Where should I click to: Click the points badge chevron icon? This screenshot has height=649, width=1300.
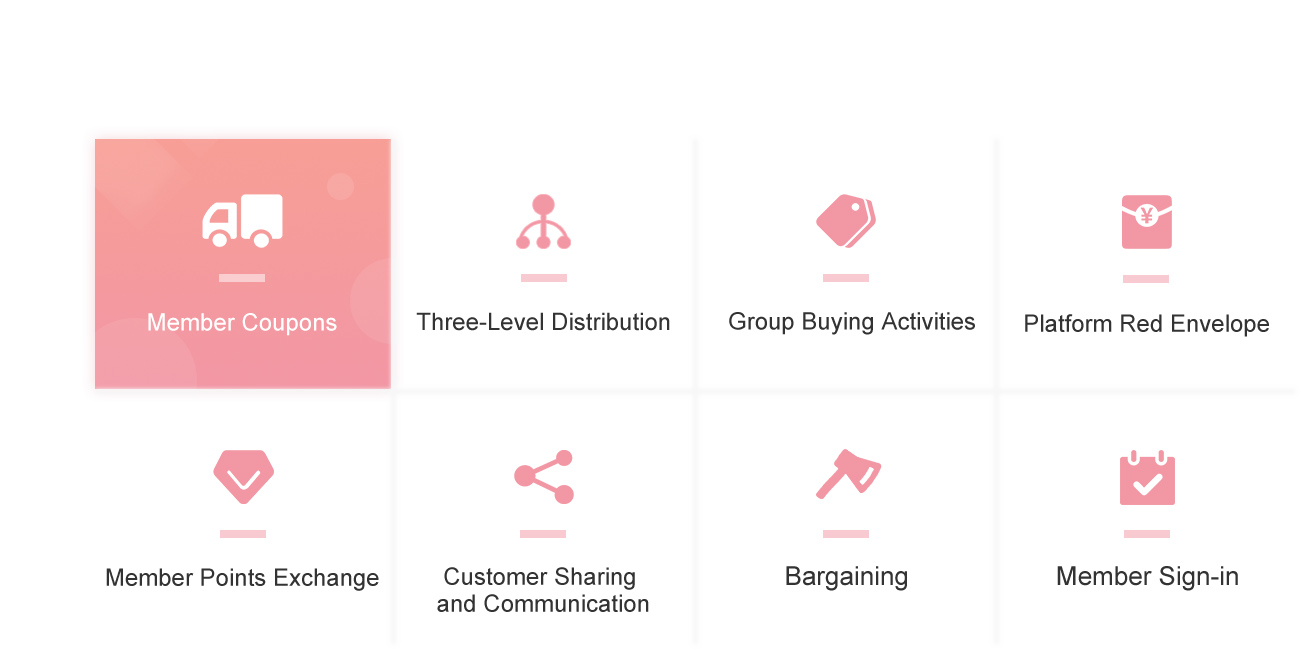point(243,477)
